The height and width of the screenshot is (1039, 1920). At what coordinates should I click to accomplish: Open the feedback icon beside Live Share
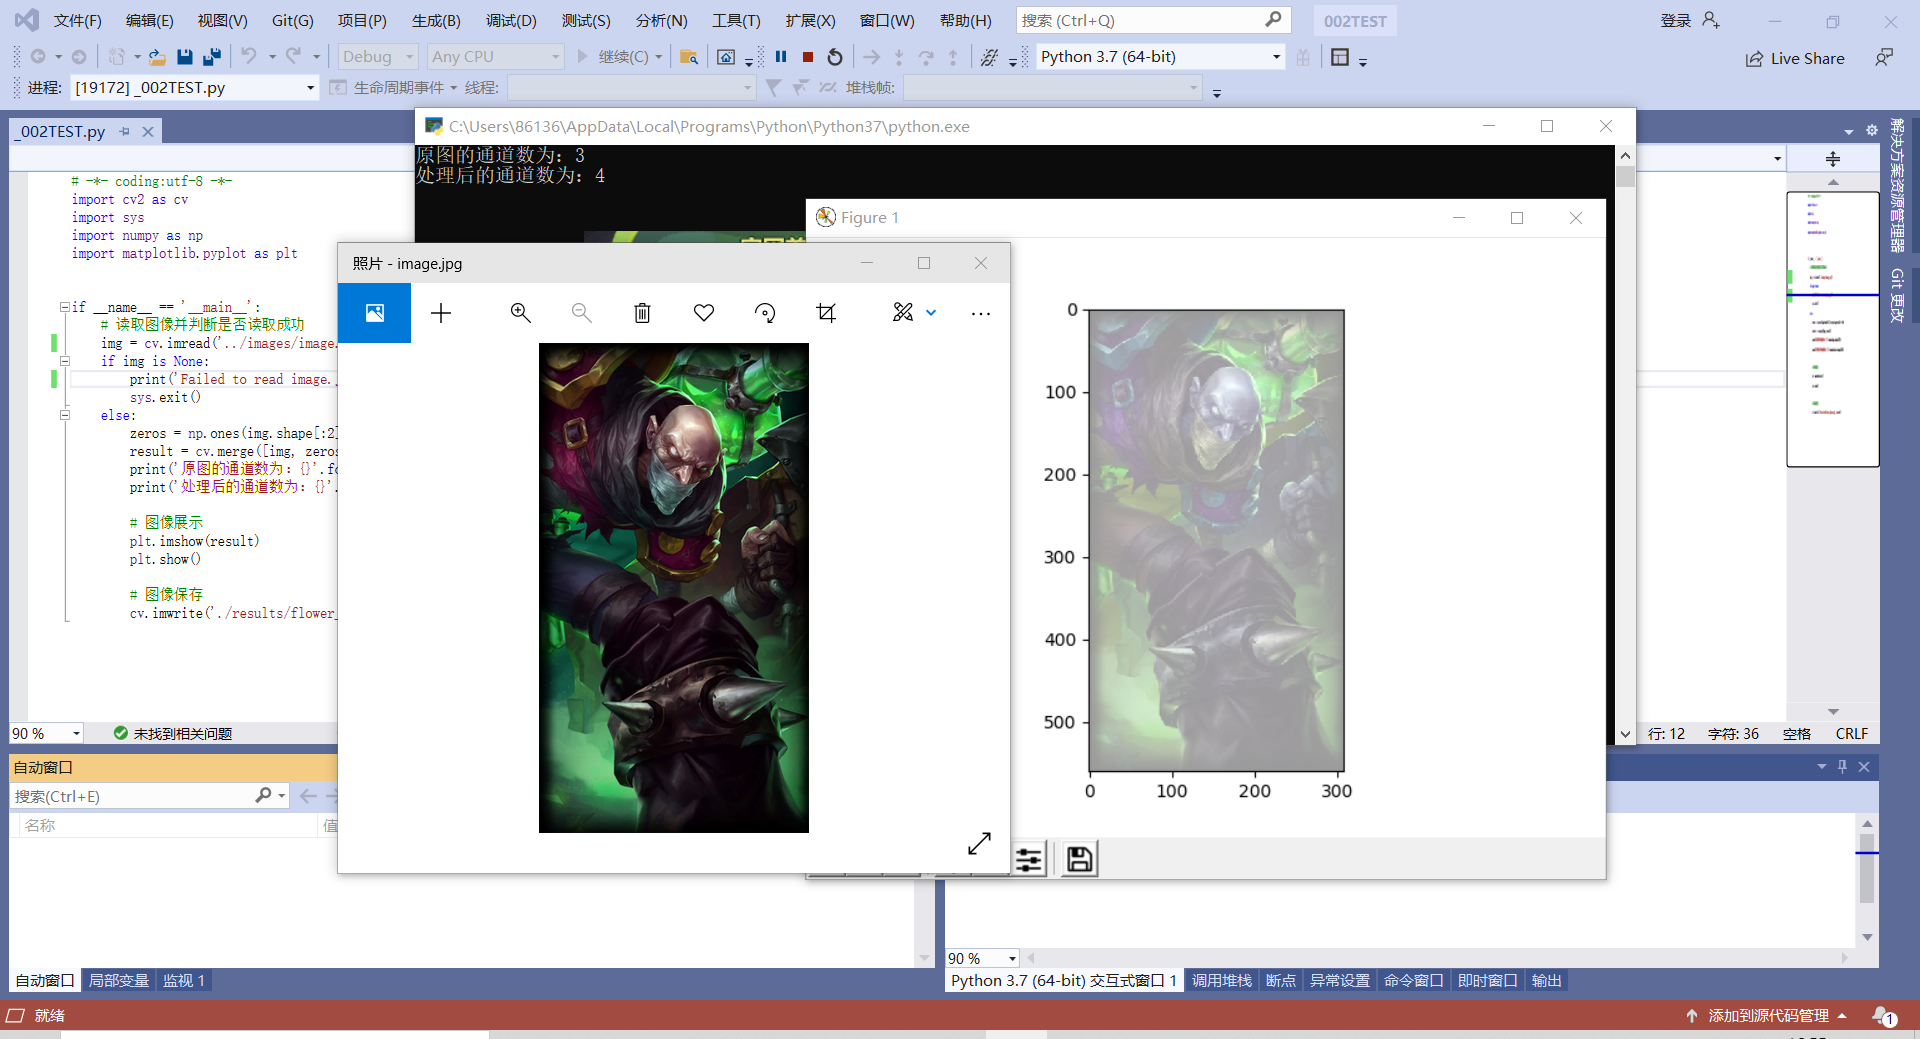(1884, 58)
